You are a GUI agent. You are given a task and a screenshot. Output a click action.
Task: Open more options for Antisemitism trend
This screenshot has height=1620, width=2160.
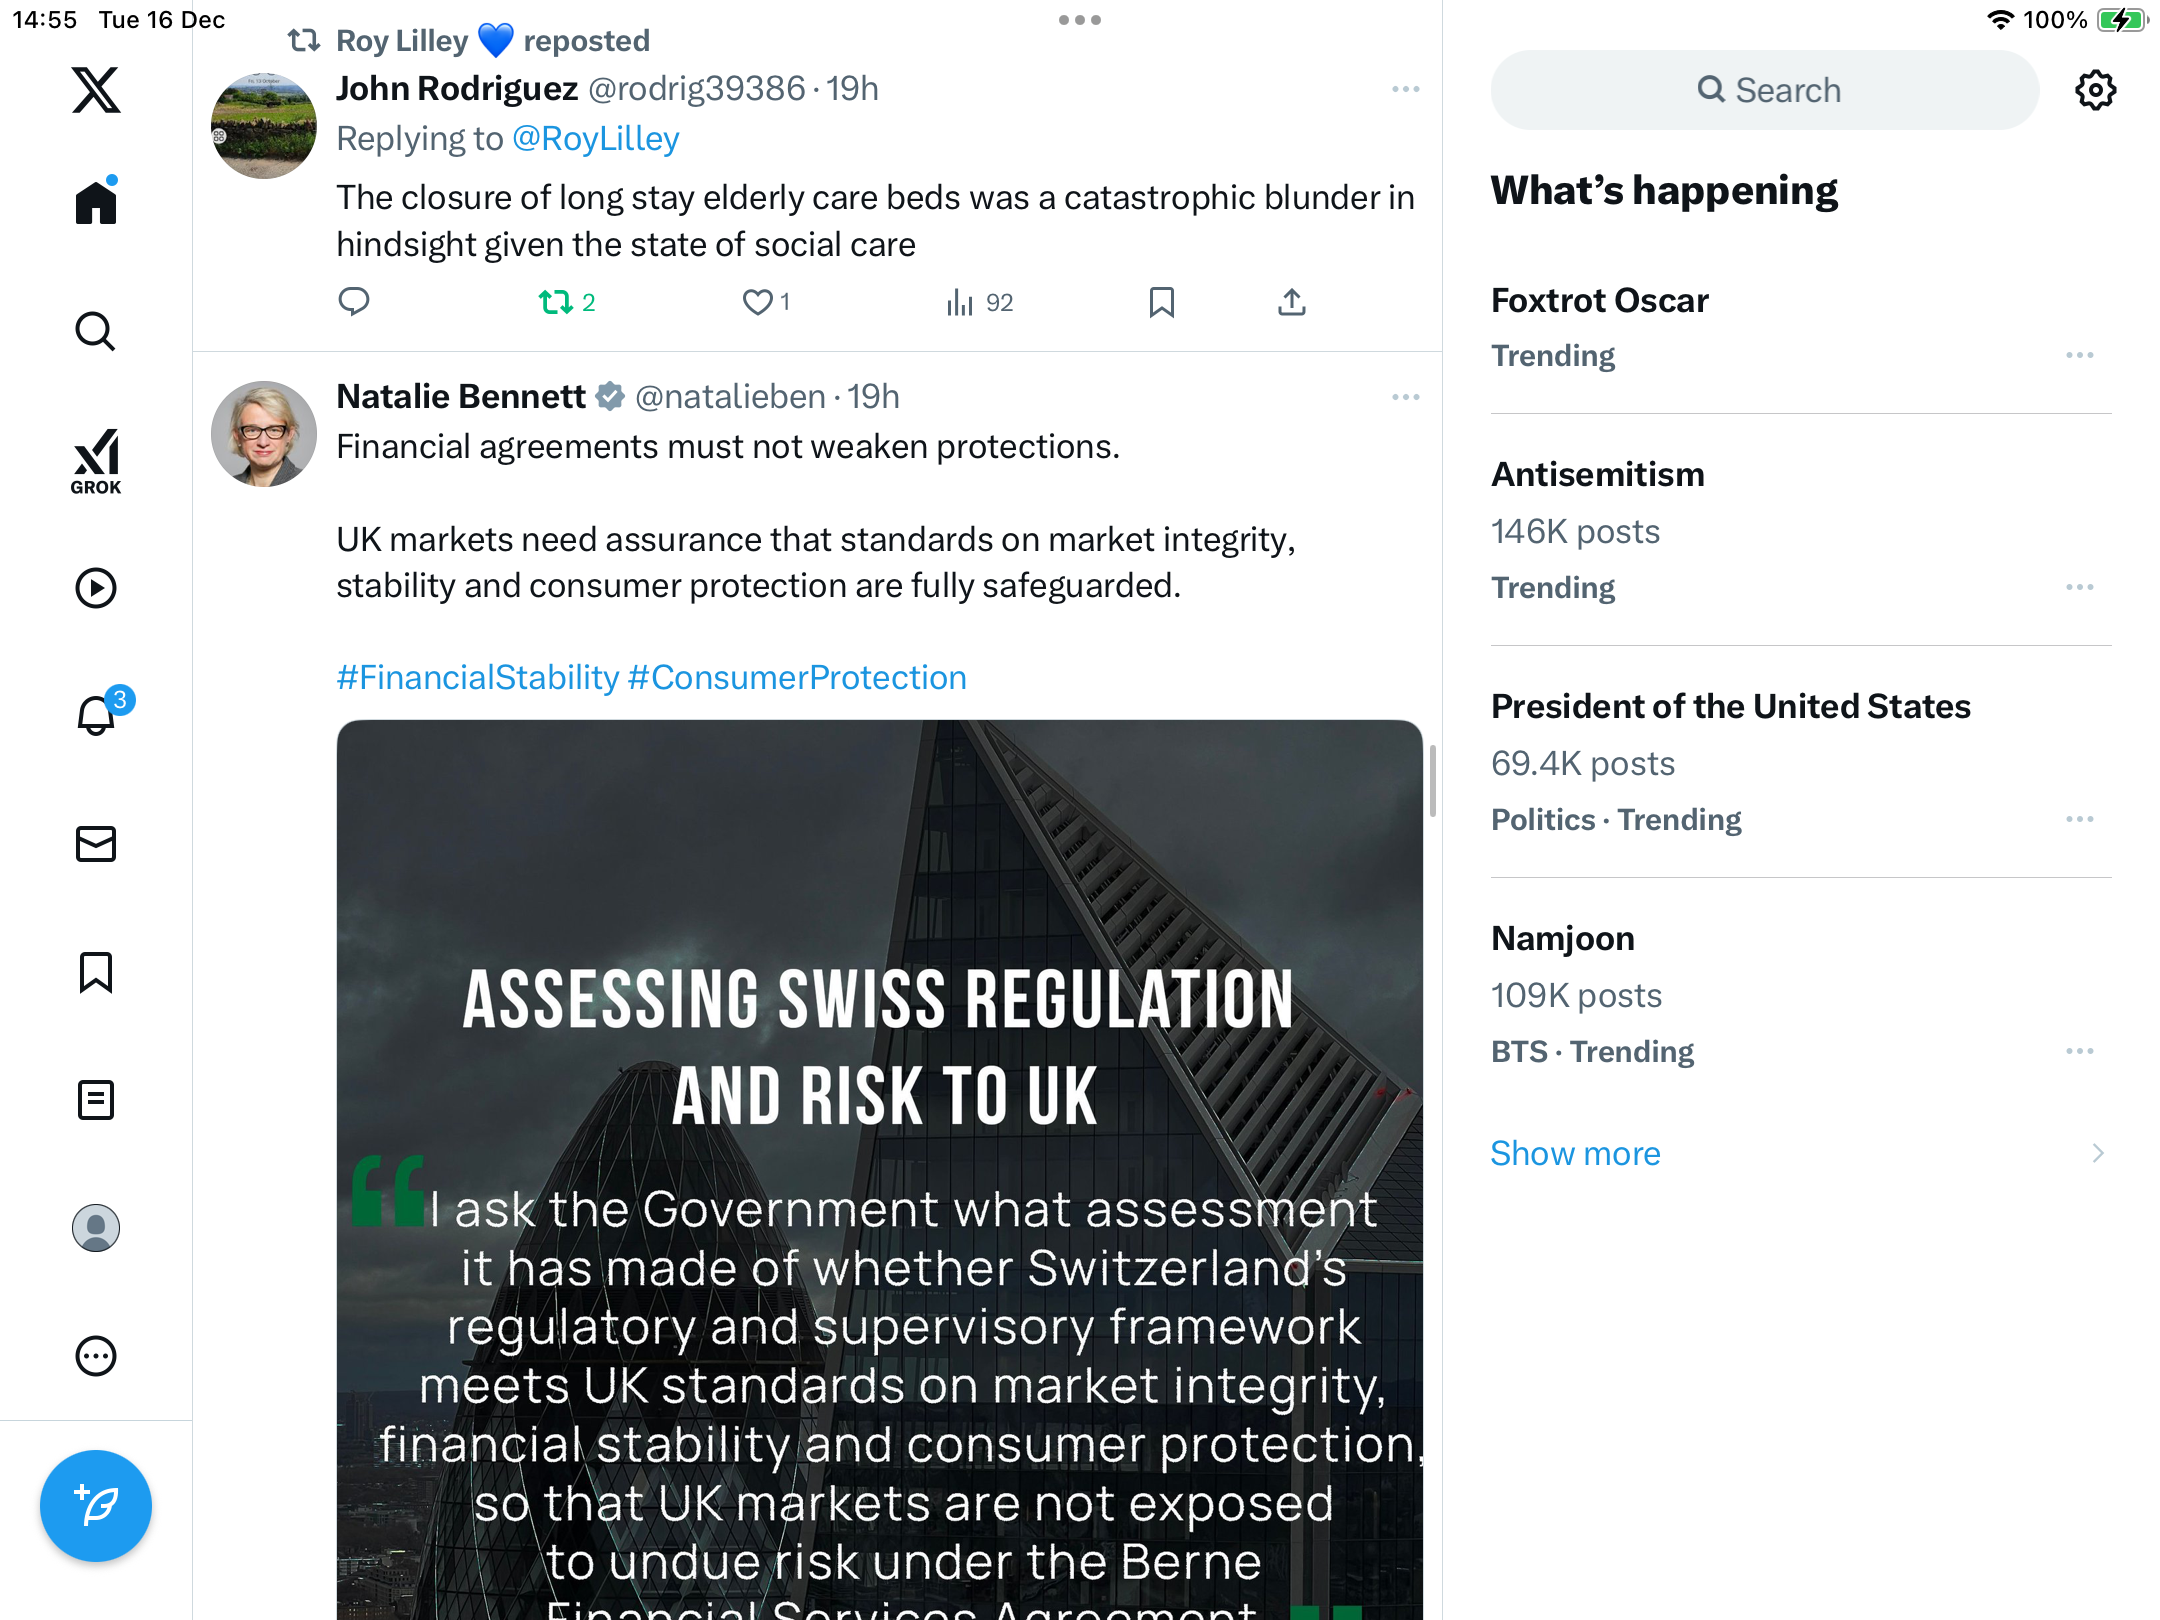point(2079,587)
